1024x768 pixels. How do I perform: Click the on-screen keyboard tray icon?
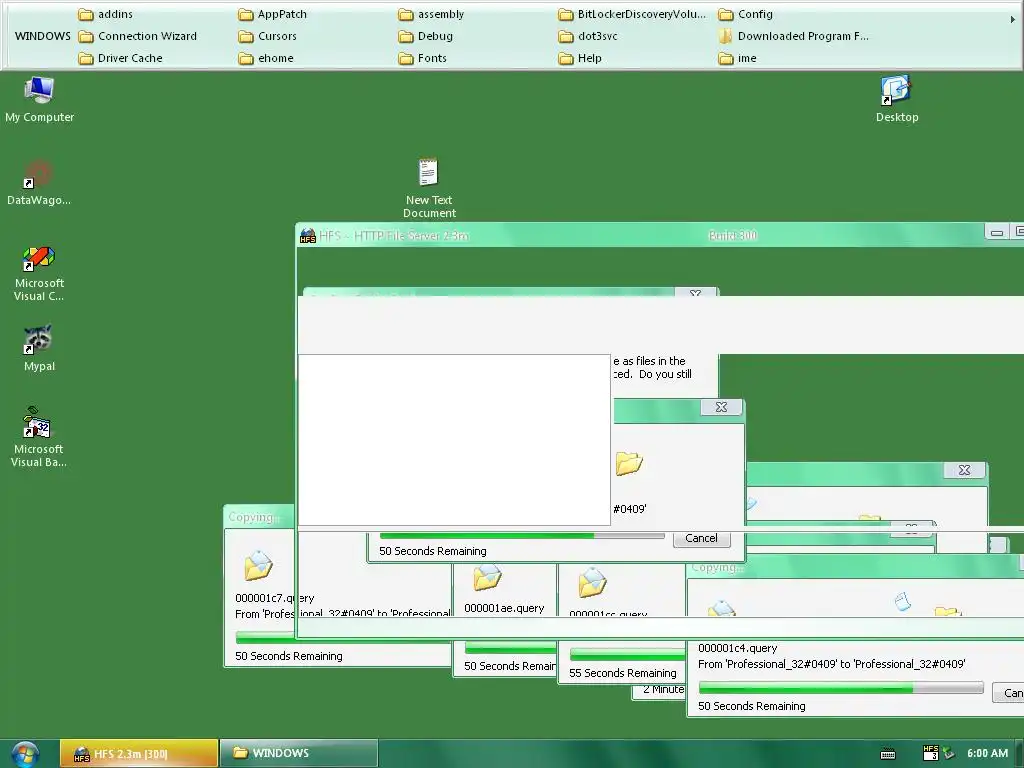tap(888, 754)
